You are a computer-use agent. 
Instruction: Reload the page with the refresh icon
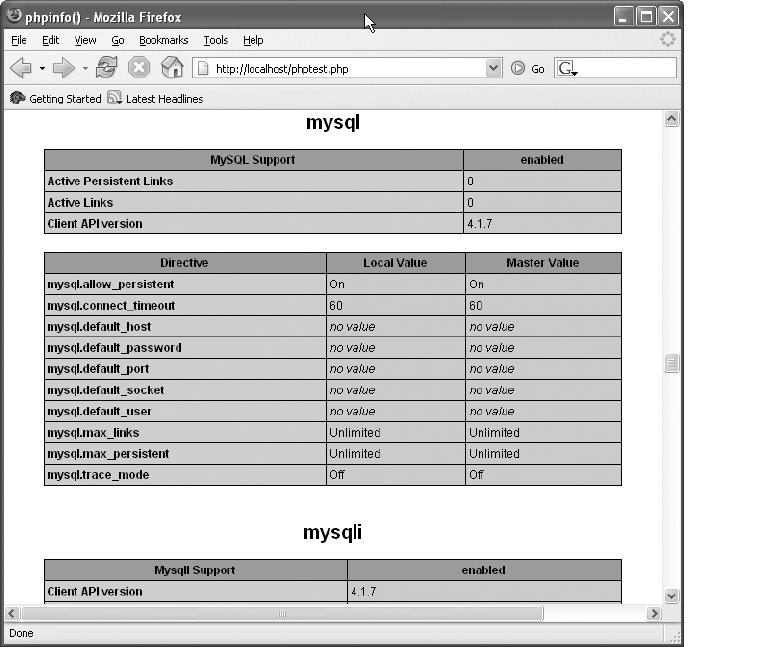pos(106,67)
